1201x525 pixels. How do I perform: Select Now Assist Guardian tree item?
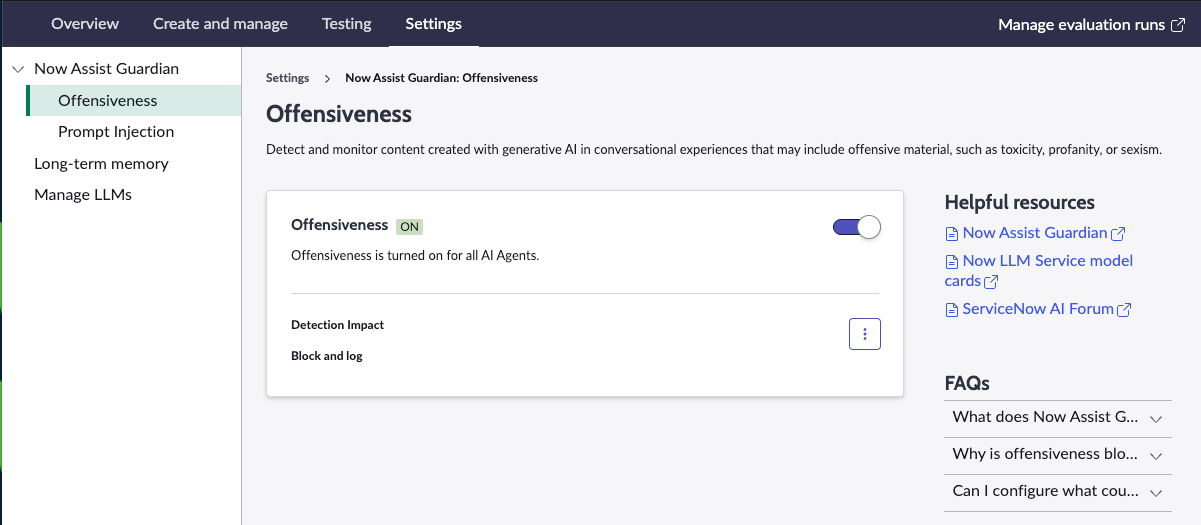[106, 69]
